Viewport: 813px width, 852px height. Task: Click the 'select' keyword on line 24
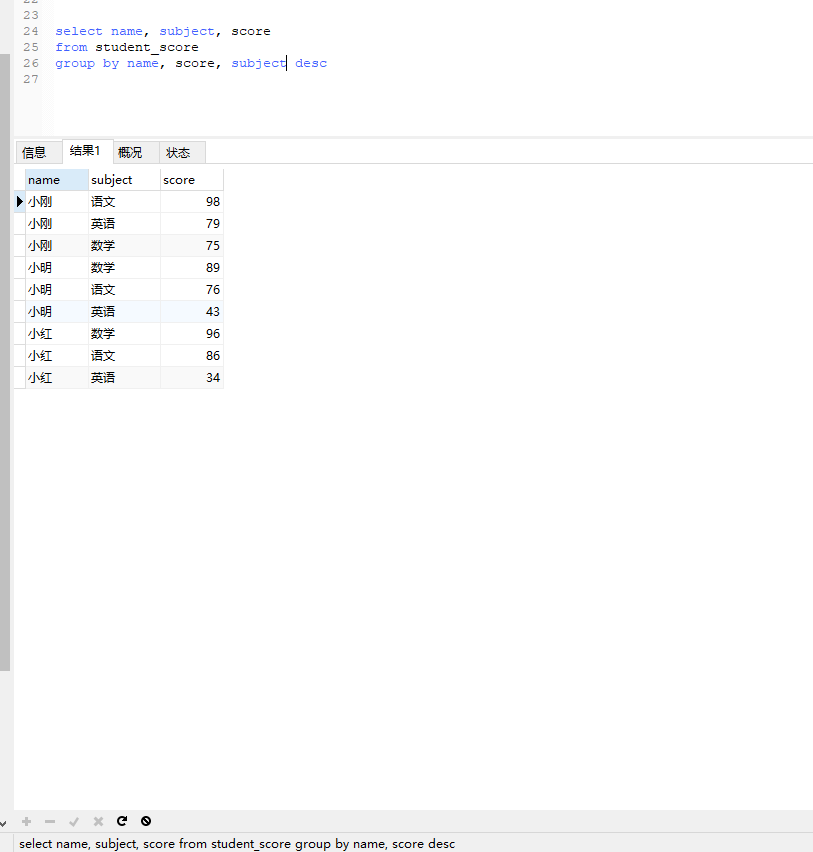coord(79,32)
